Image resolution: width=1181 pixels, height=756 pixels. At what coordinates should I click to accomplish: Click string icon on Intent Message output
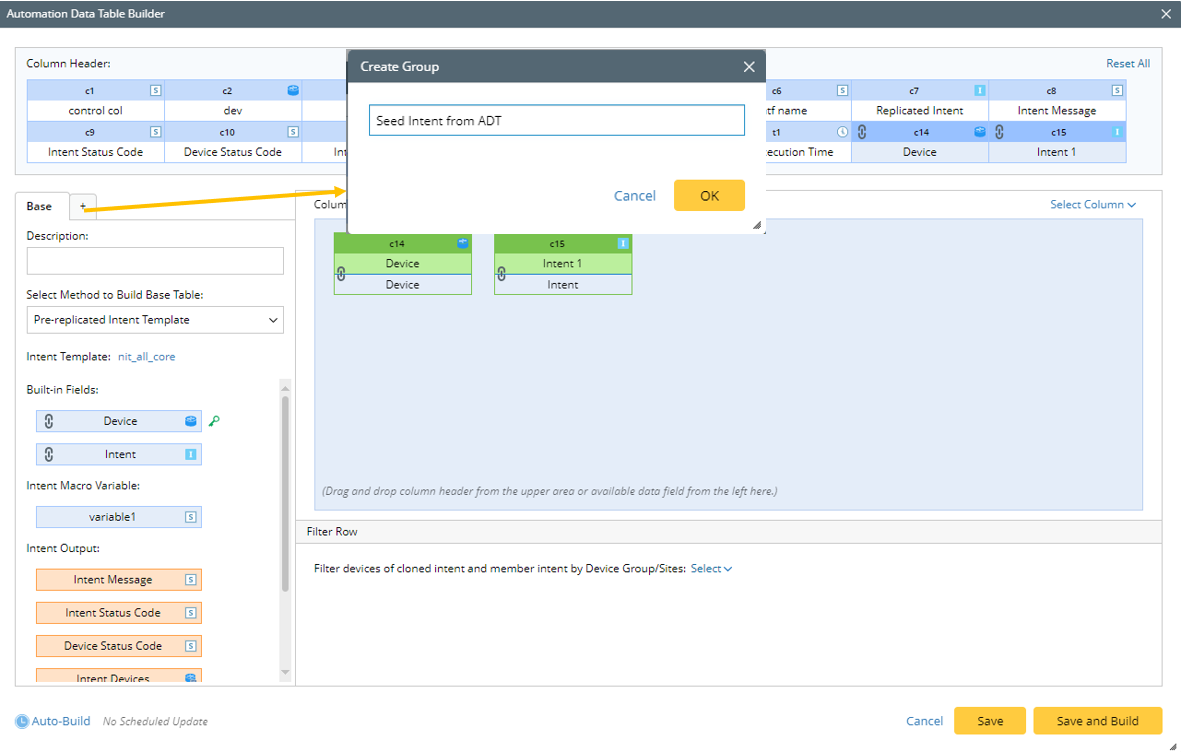point(191,580)
